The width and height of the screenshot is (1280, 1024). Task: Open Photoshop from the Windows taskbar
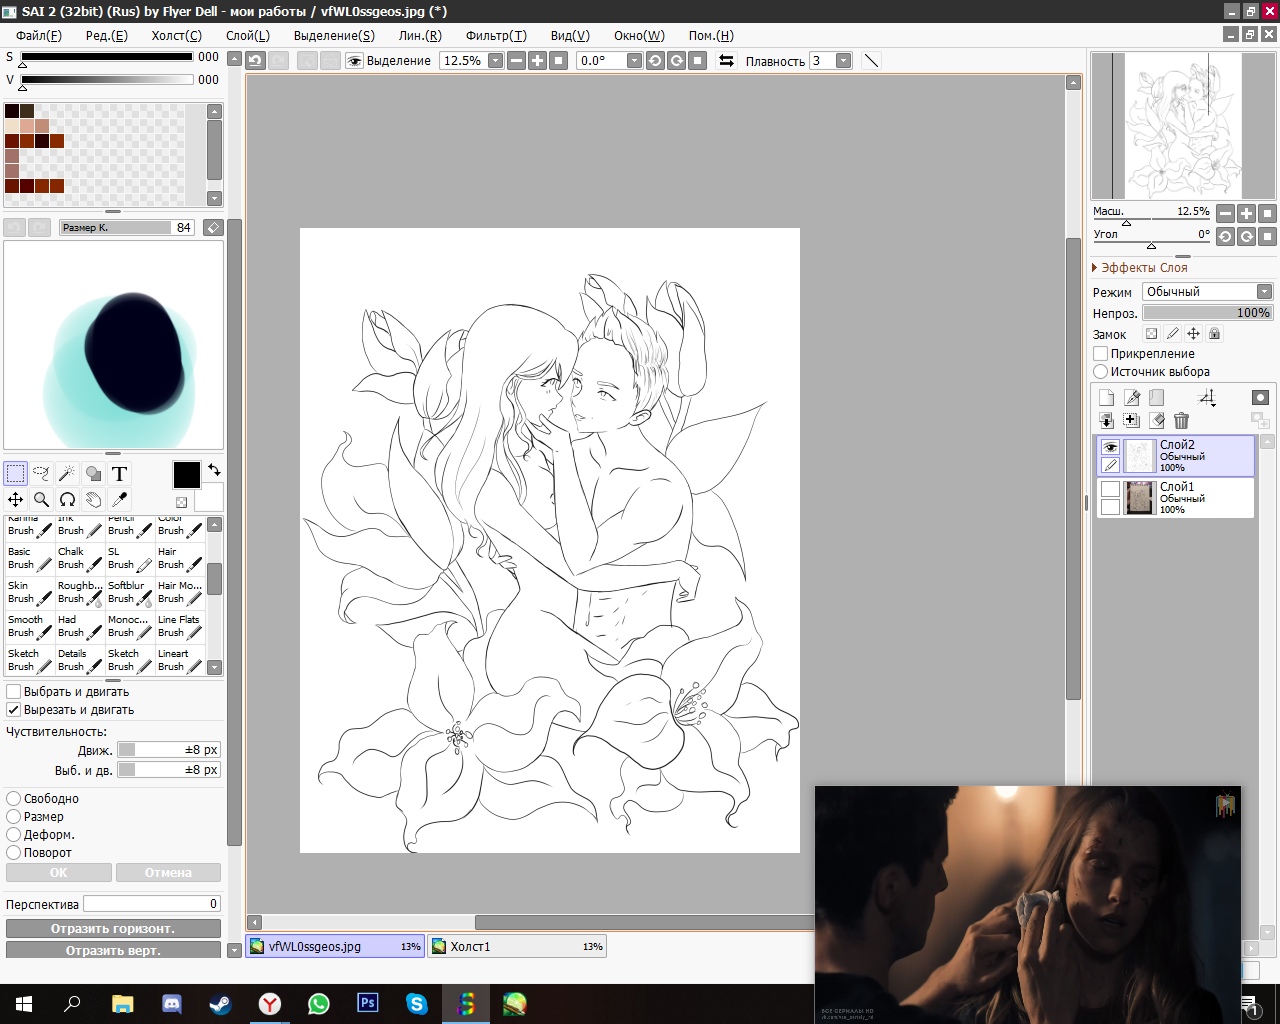368,1003
